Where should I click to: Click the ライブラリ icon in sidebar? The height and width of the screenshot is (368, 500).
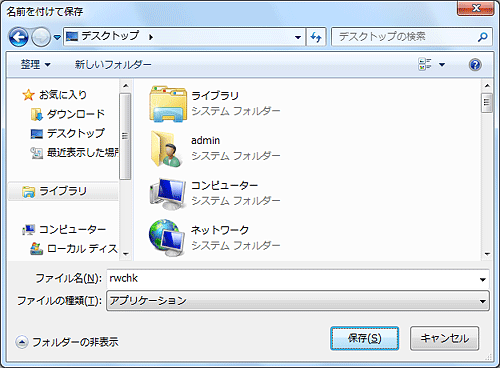pyautogui.click(x=28, y=192)
